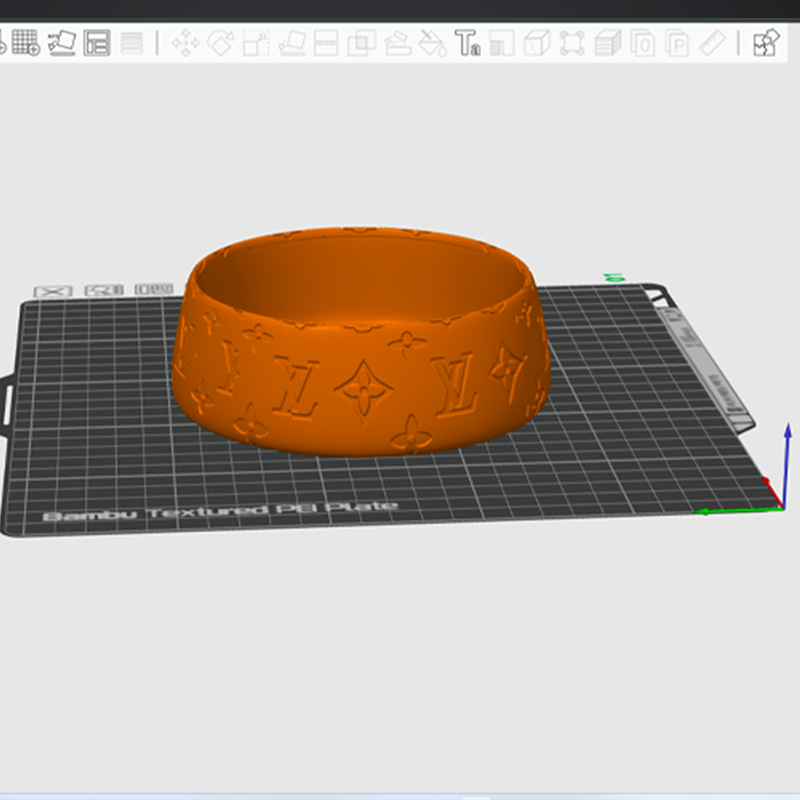The image size is (800, 800).
Task: Activate the Lay on Face tool
Action: click(292, 42)
